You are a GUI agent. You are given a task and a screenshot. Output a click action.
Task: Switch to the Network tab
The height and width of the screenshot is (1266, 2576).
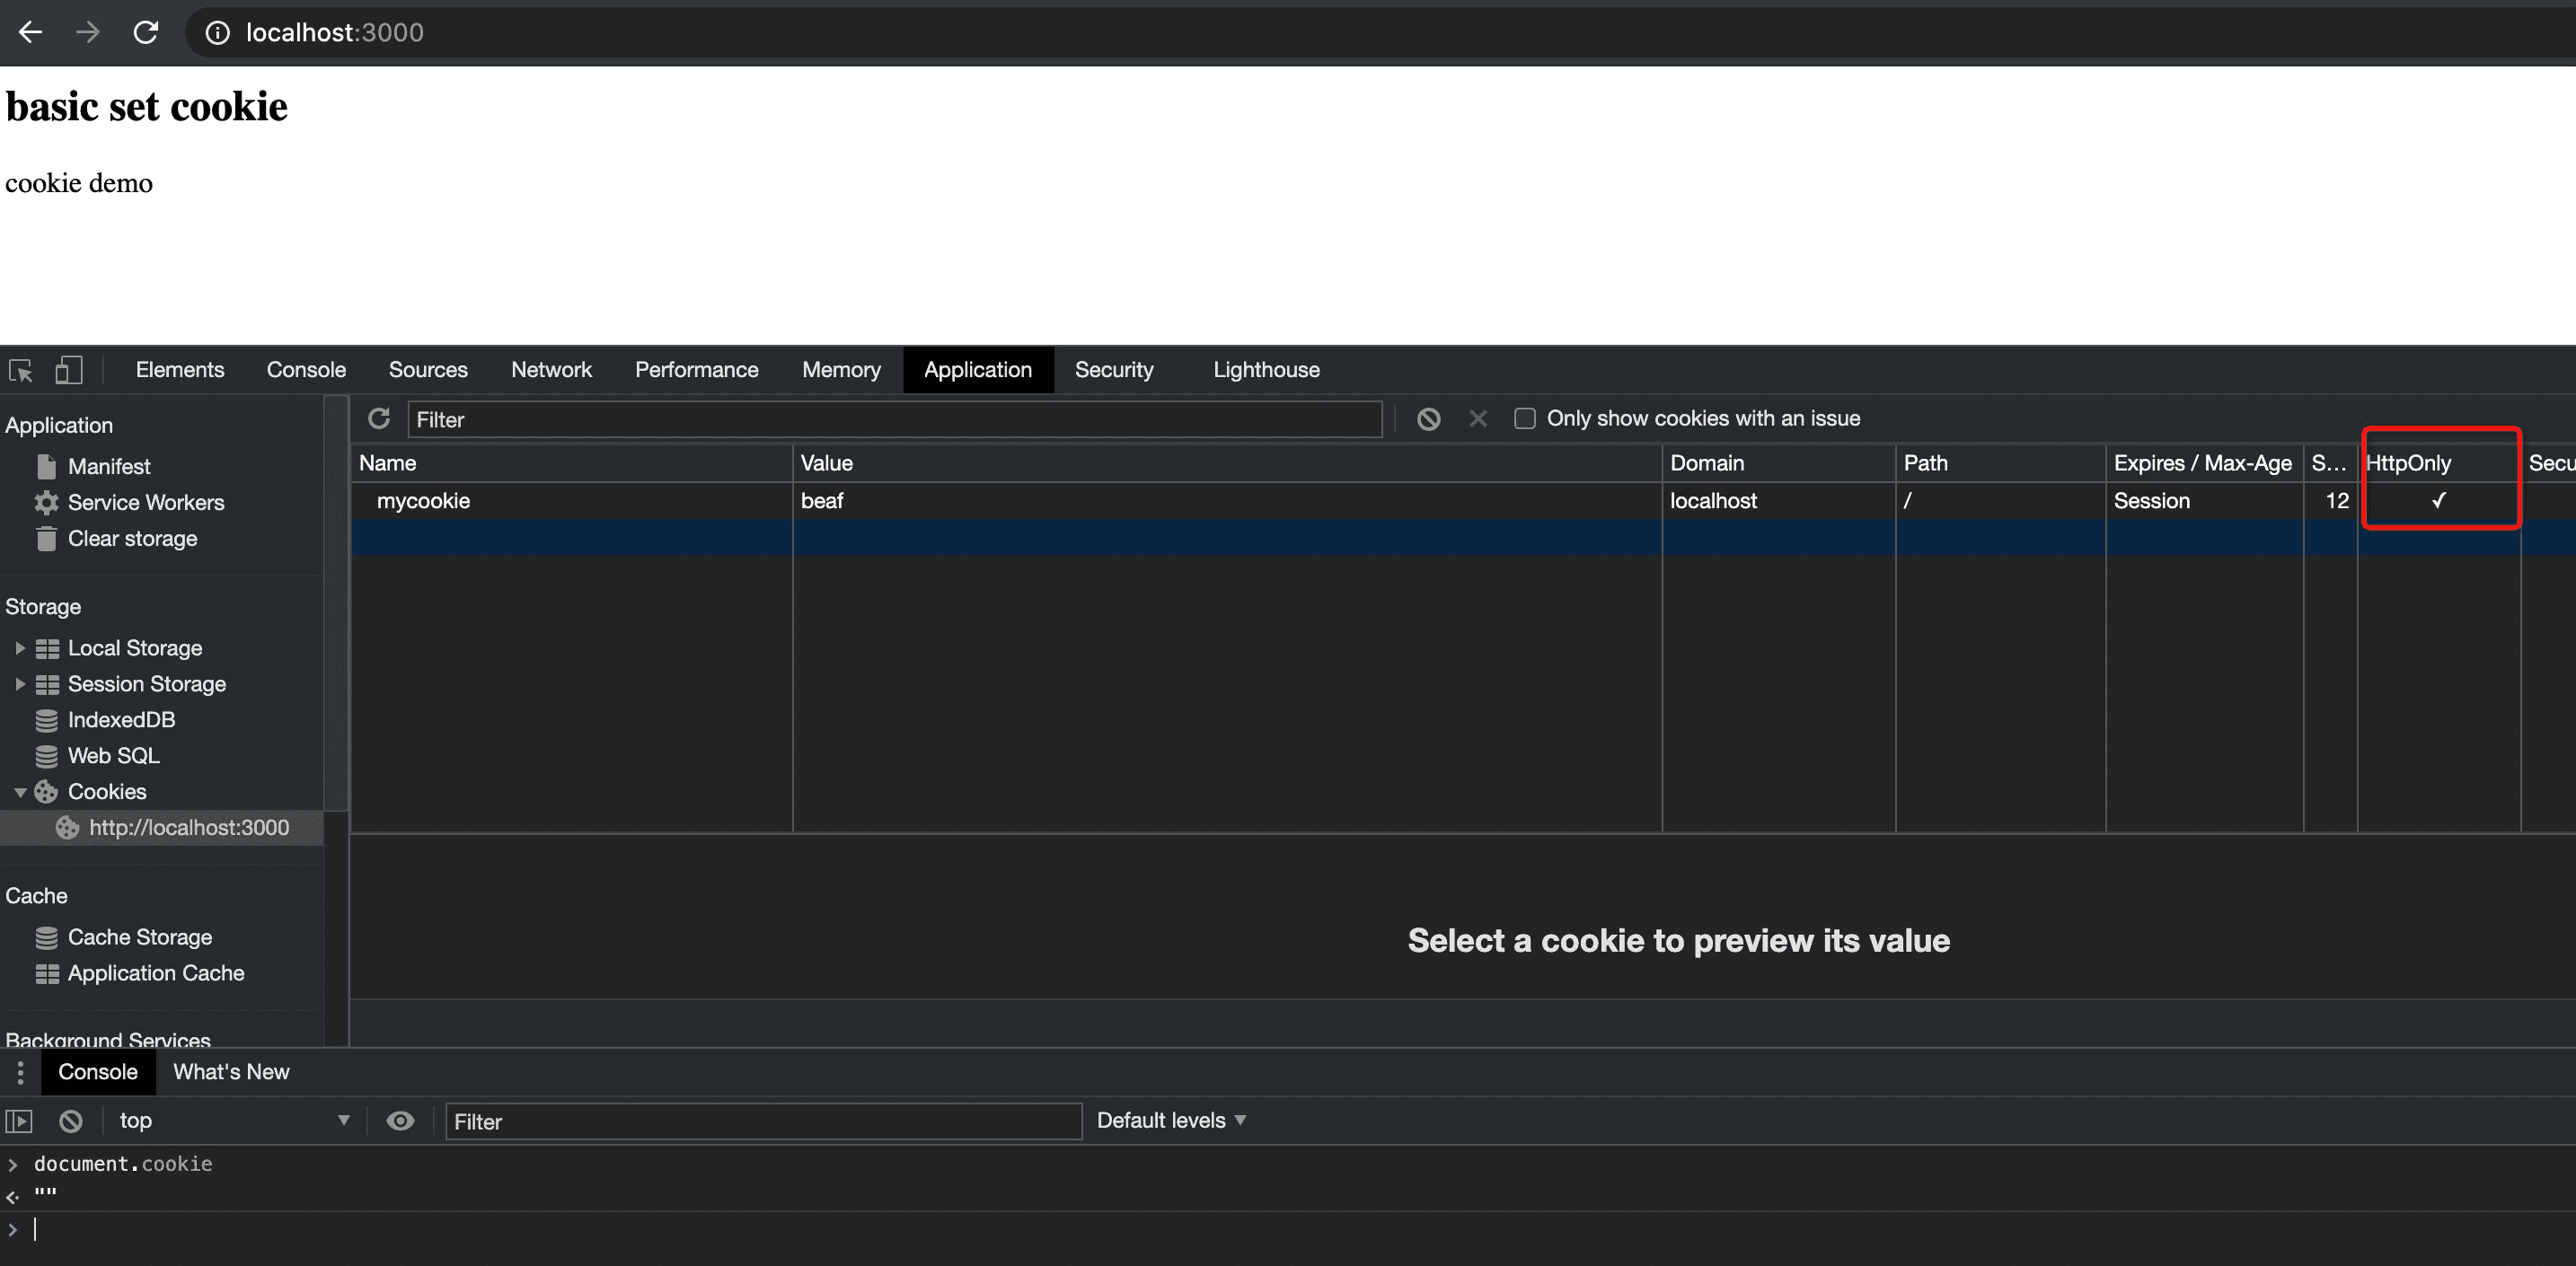tap(551, 370)
